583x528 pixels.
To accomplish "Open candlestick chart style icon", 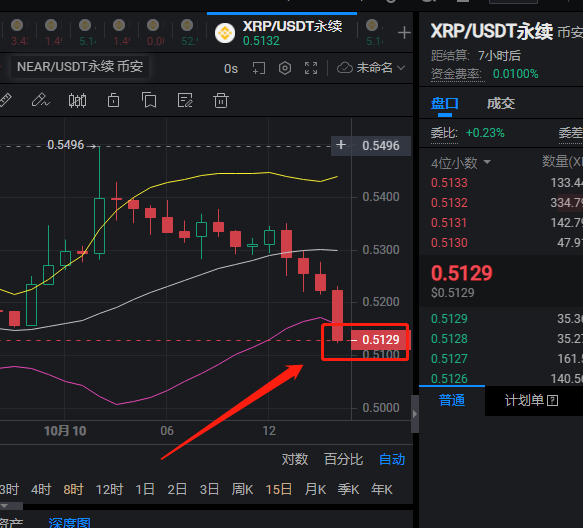I will (77, 100).
